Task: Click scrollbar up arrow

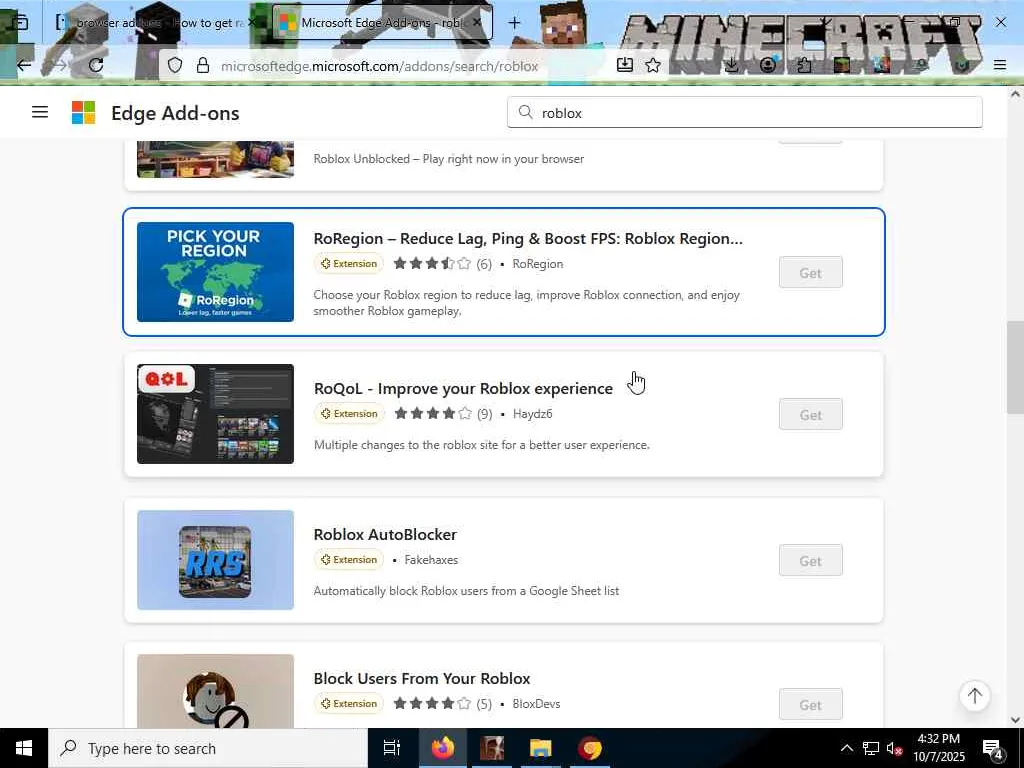Action: pyautogui.click(x=1015, y=94)
